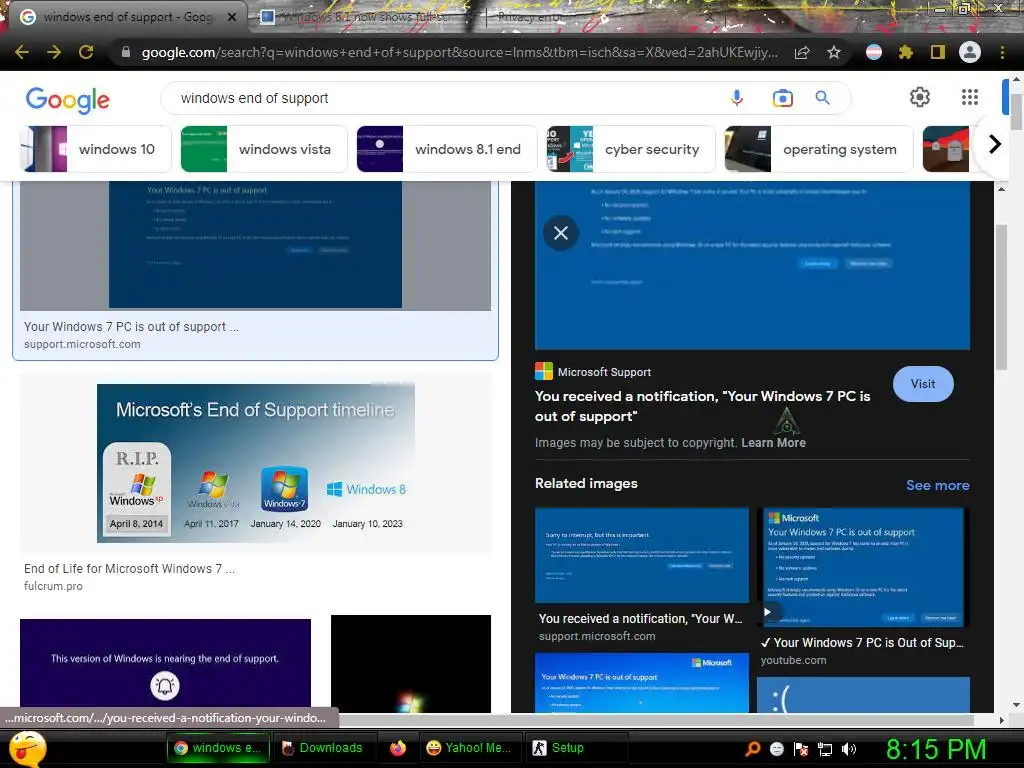This screenshot has width=1024, height=768.
Task: Select the 'windows end of support' browser tab
Action: 127,17
